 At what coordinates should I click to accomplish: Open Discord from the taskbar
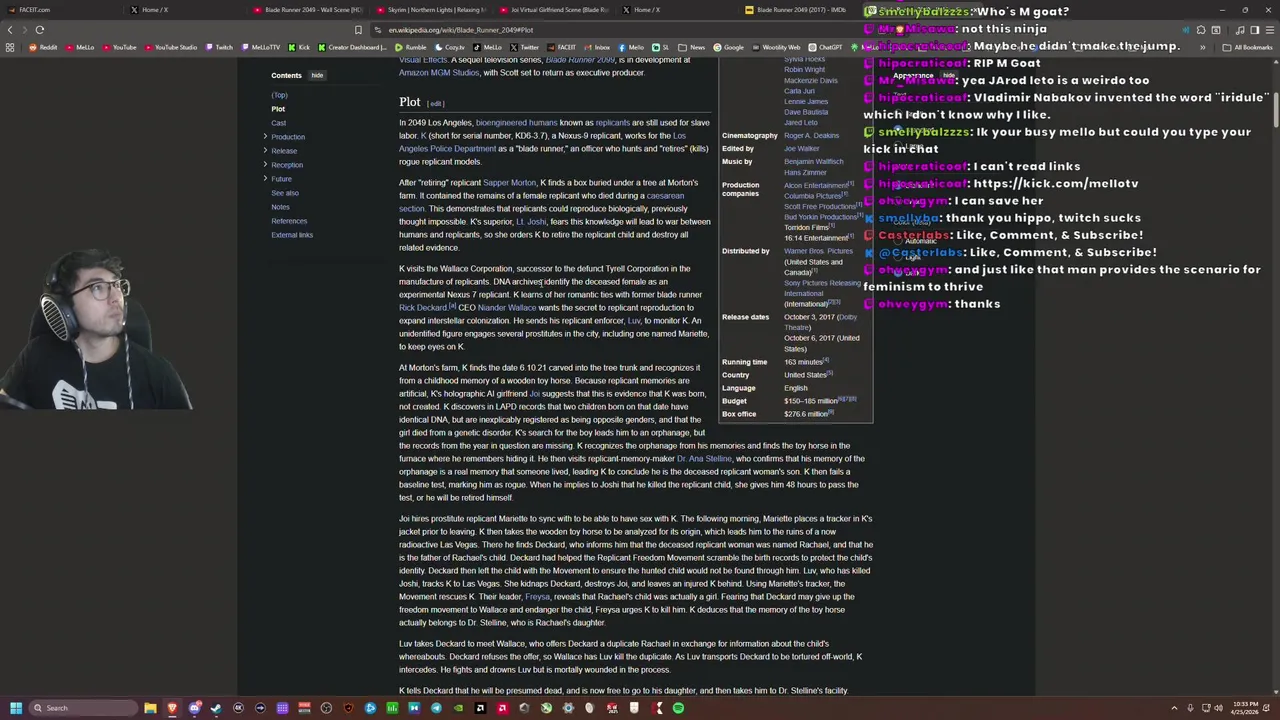coord(194,708)
